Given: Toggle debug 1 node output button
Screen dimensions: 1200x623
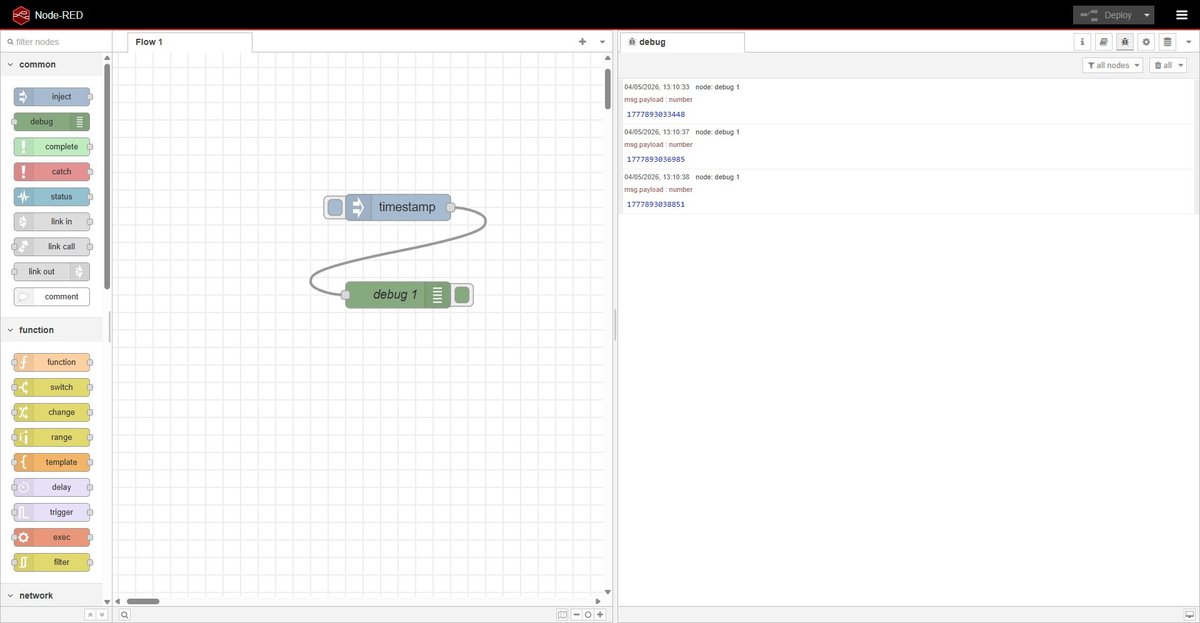Looking at the screenshot, I should click(x=462, y=295).
